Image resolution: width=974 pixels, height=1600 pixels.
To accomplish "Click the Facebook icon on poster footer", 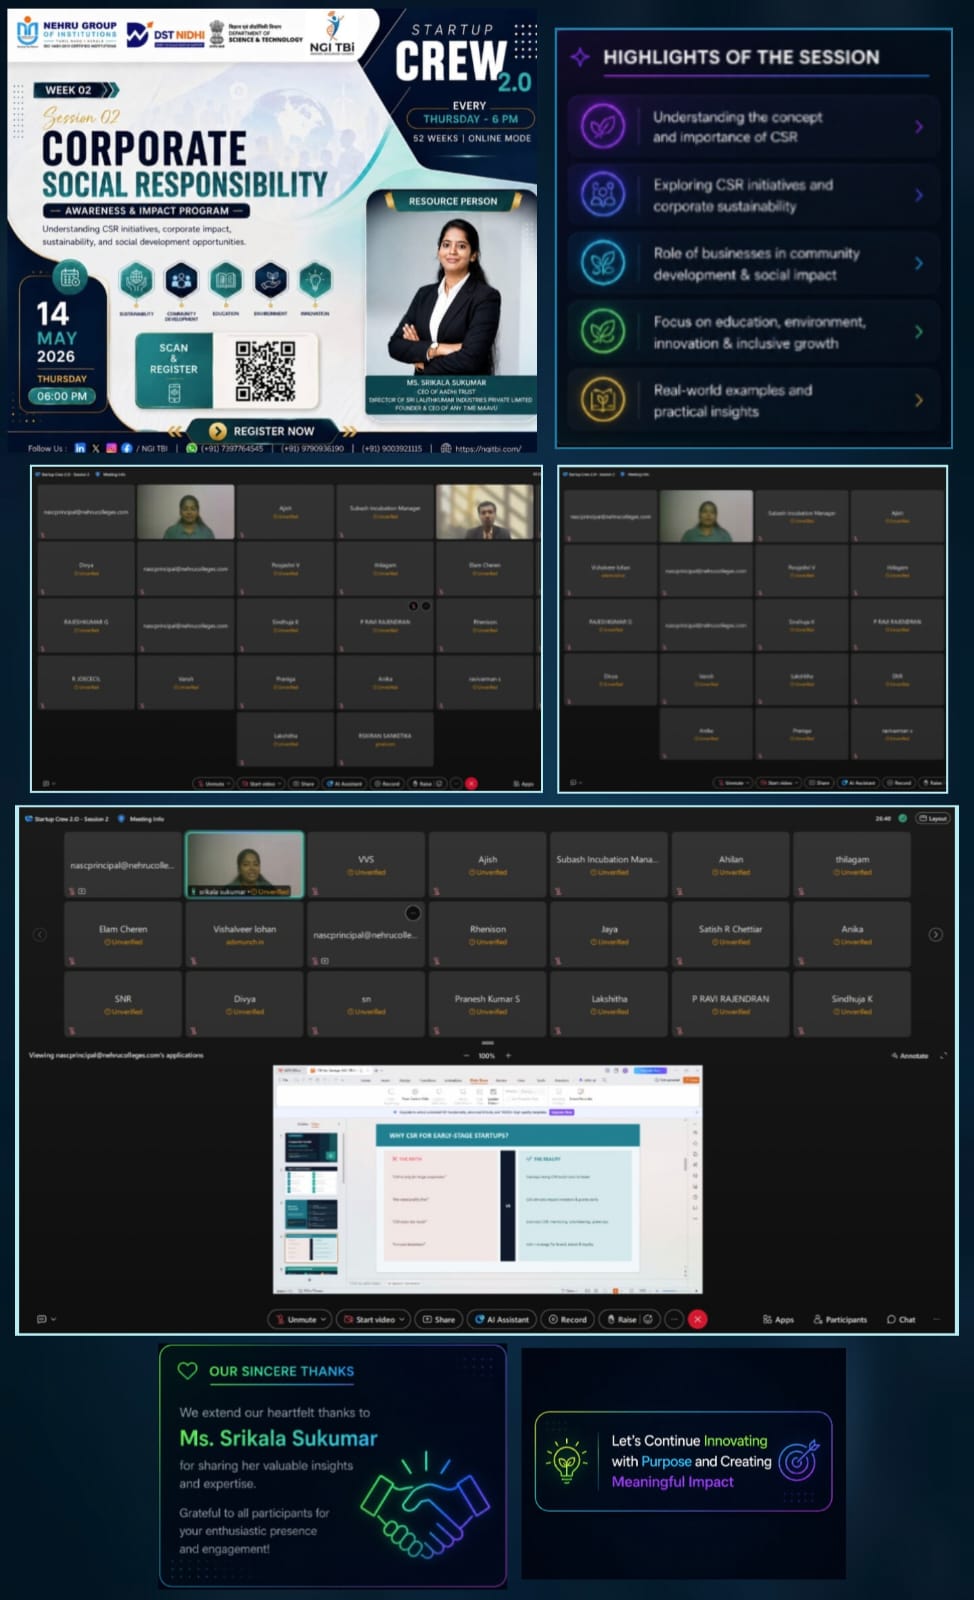I will tap(126, 448).
